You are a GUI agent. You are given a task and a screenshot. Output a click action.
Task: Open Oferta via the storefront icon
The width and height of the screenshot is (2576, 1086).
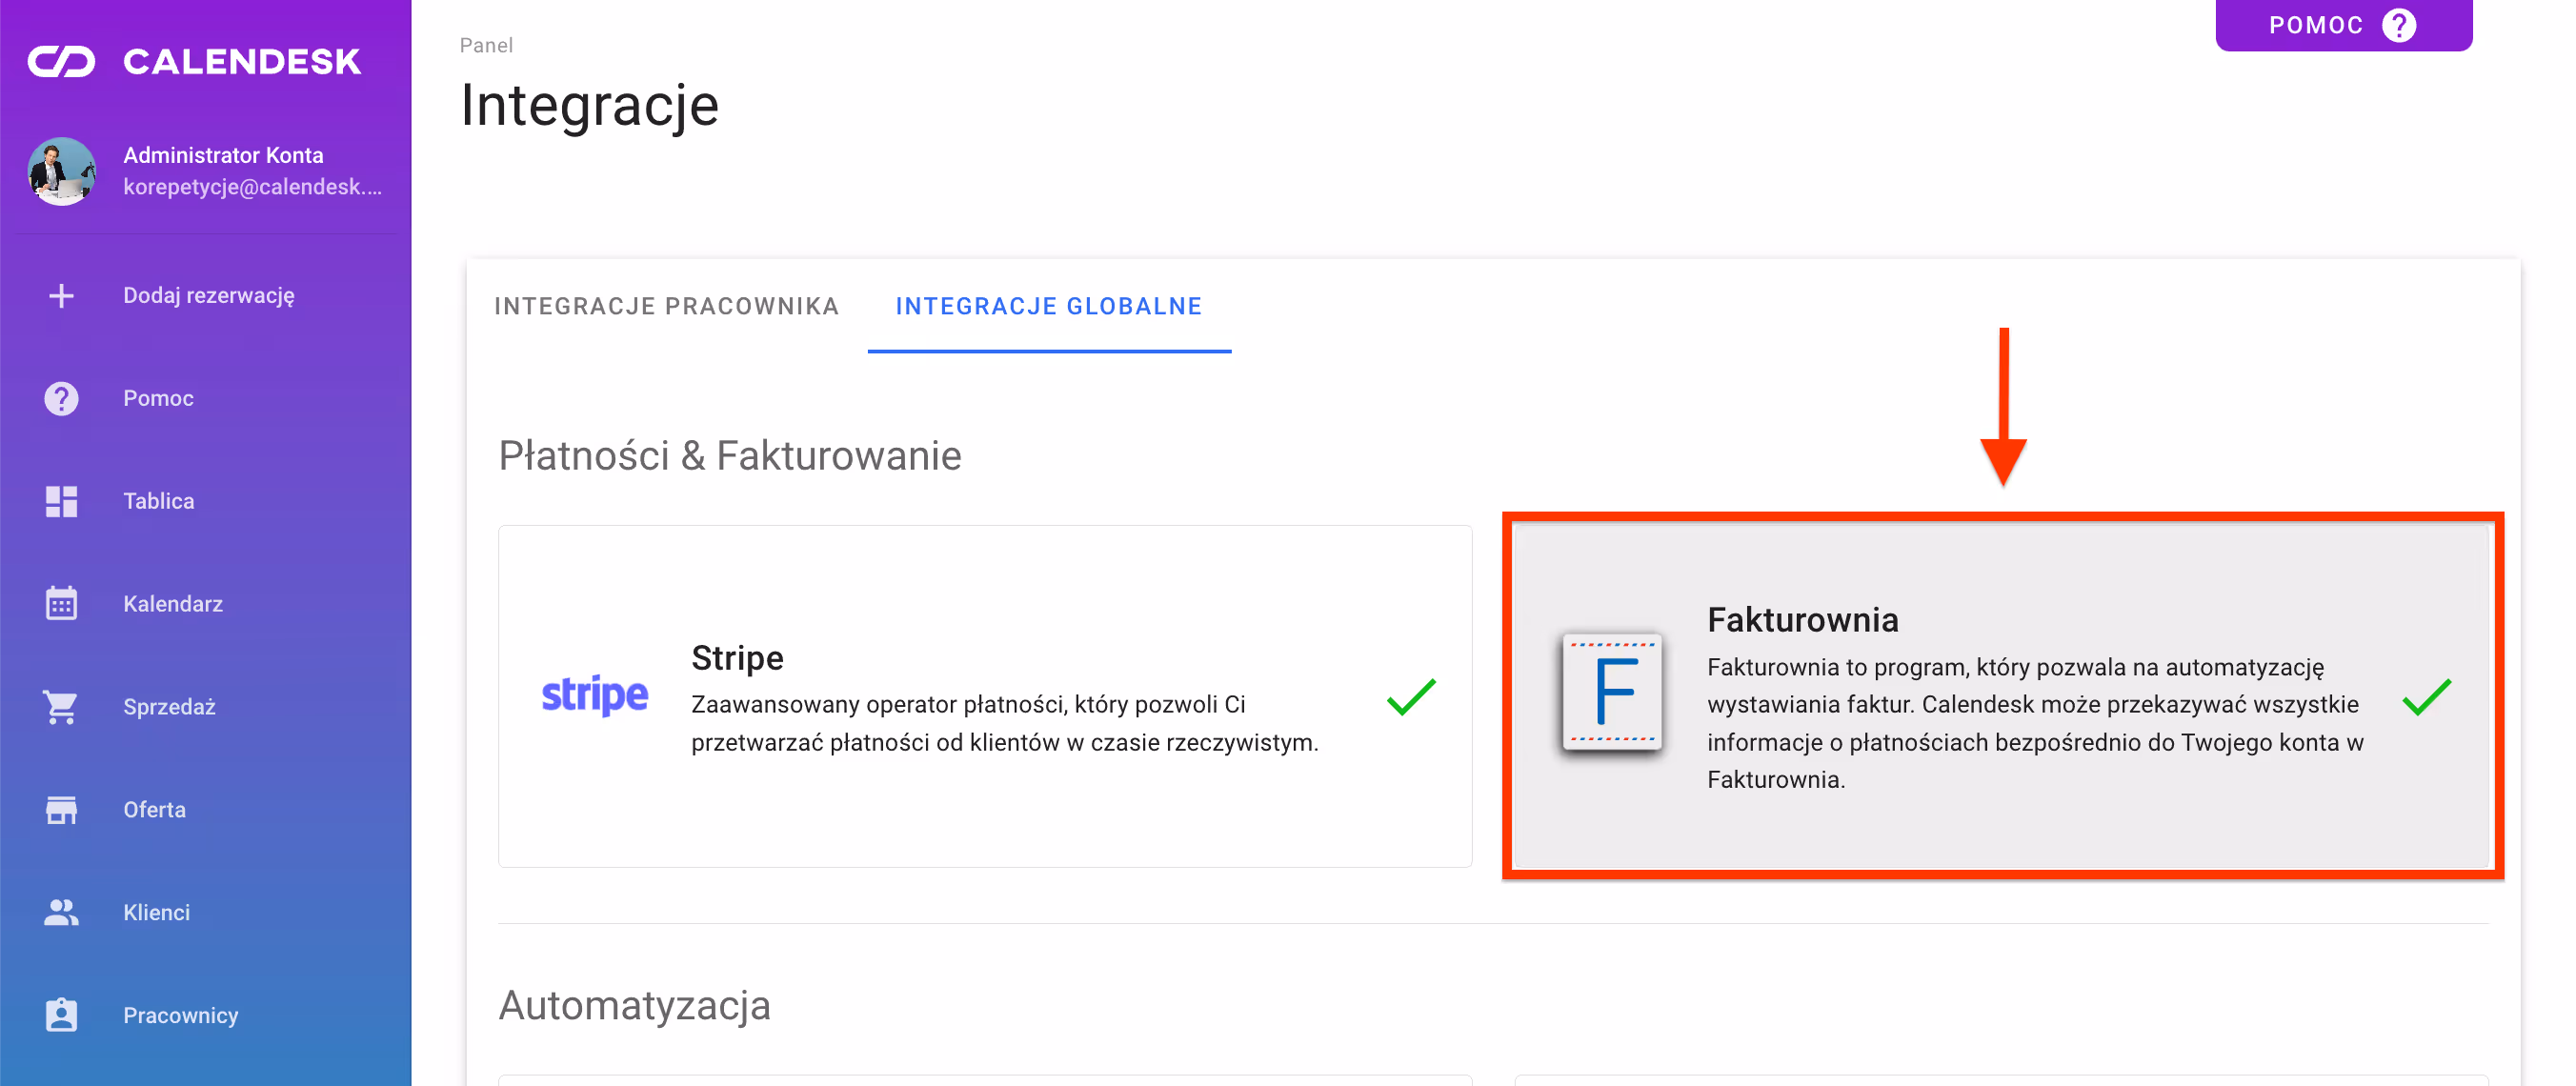61,809
